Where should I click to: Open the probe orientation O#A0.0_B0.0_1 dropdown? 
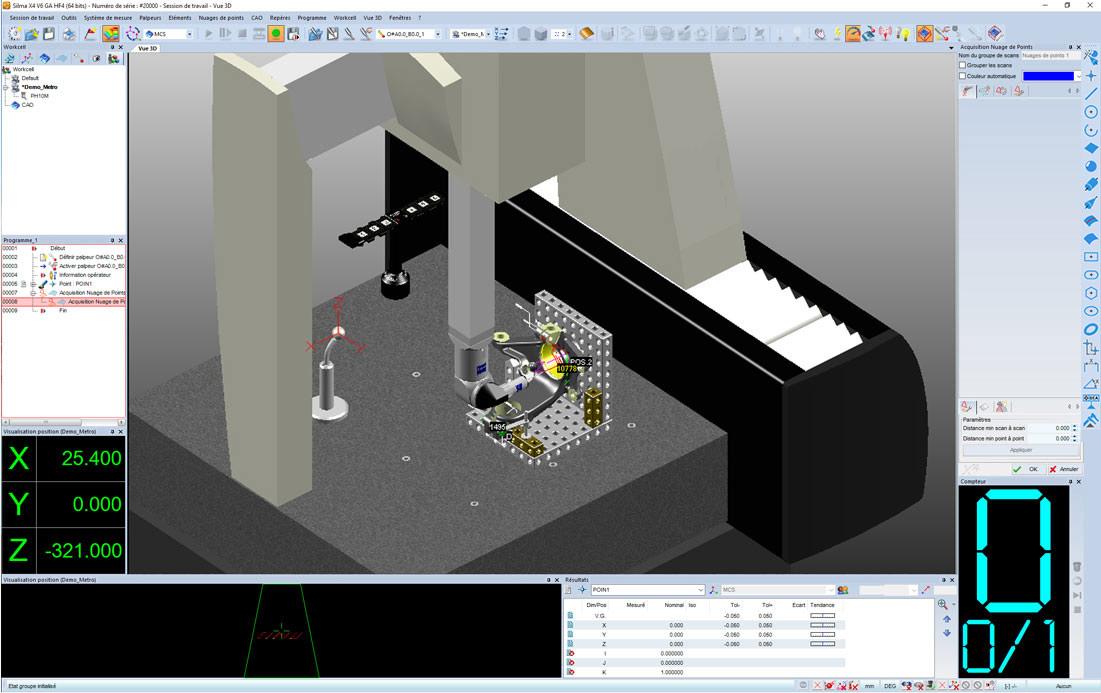(437, 34)
